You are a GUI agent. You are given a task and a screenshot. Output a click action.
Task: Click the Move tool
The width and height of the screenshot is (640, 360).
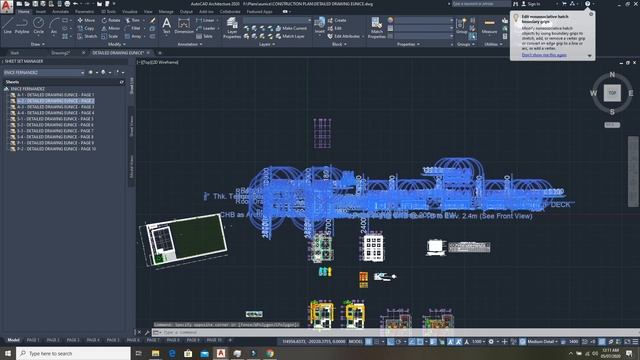pyautogui.click(x=86, y=20)
